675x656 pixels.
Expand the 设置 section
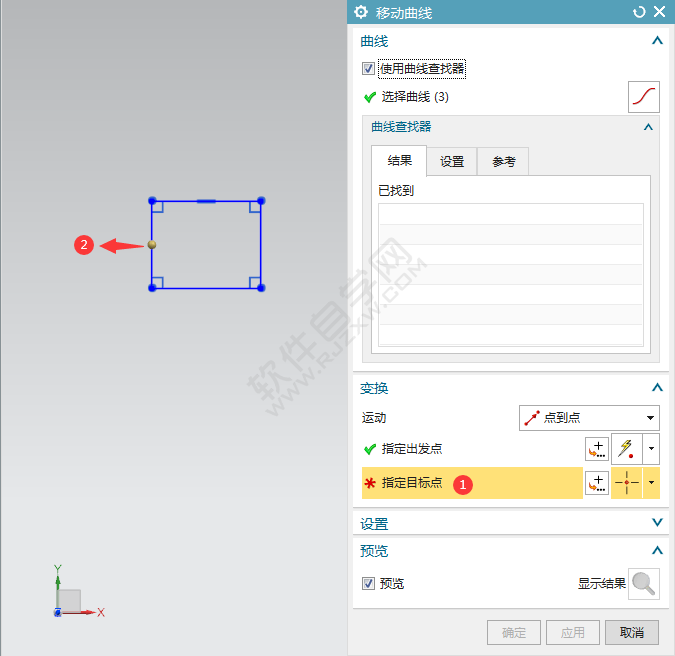(657, 523)
